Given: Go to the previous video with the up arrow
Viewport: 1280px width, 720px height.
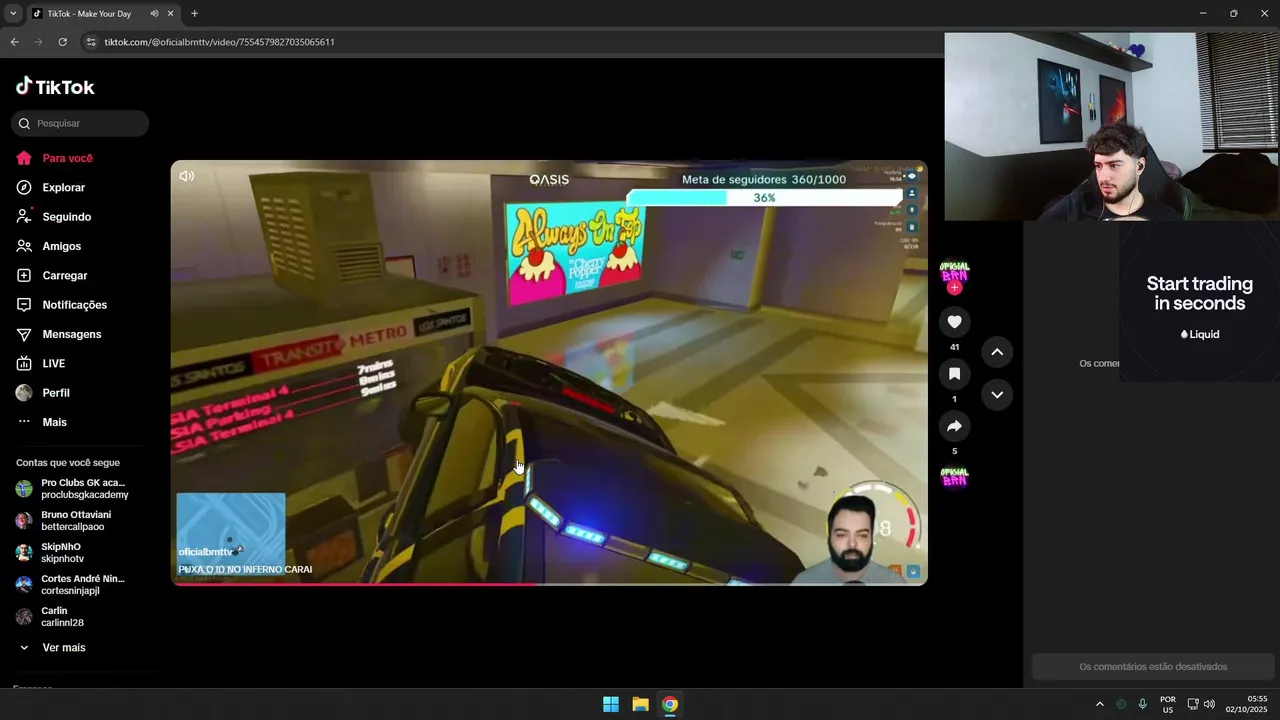Looking at the screenshot, I should pyautogui.click(x=997, y=352).
